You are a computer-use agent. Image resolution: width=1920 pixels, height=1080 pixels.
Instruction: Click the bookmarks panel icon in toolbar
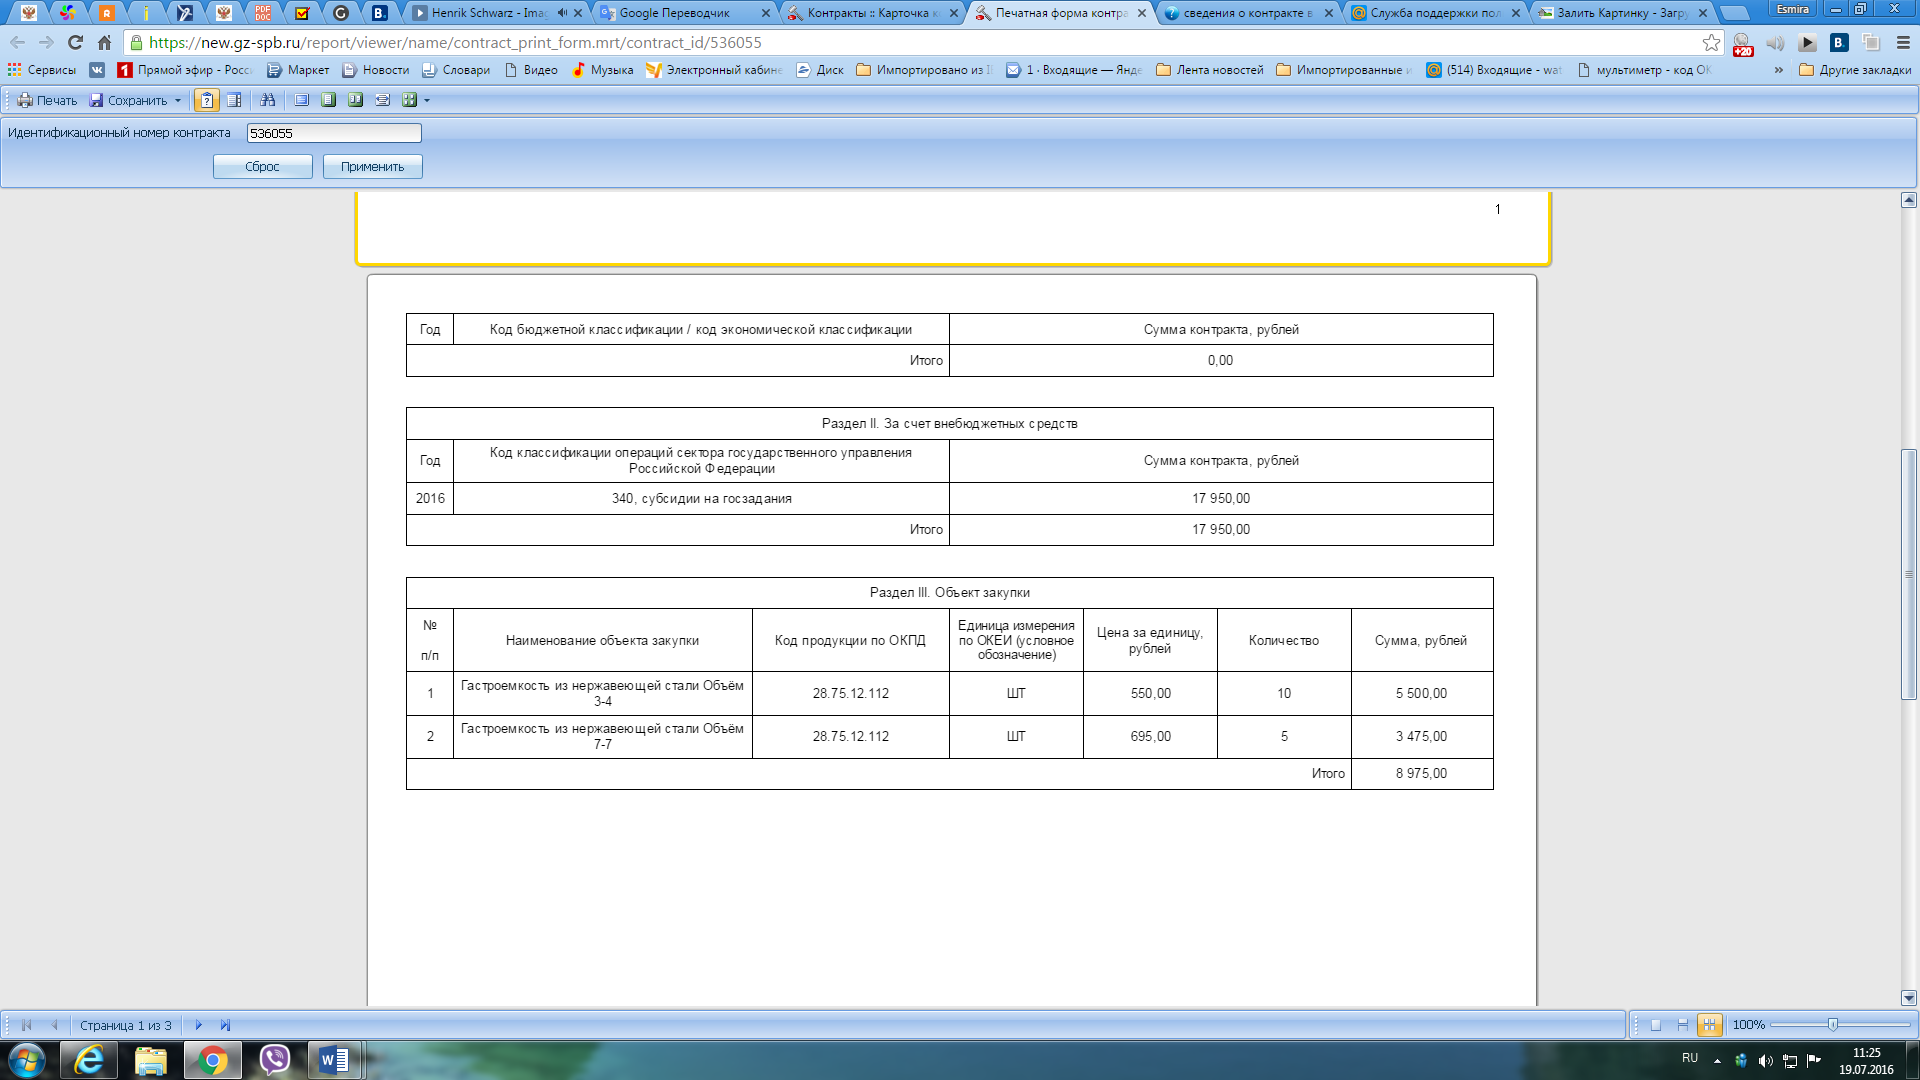(x=234, y=100)
